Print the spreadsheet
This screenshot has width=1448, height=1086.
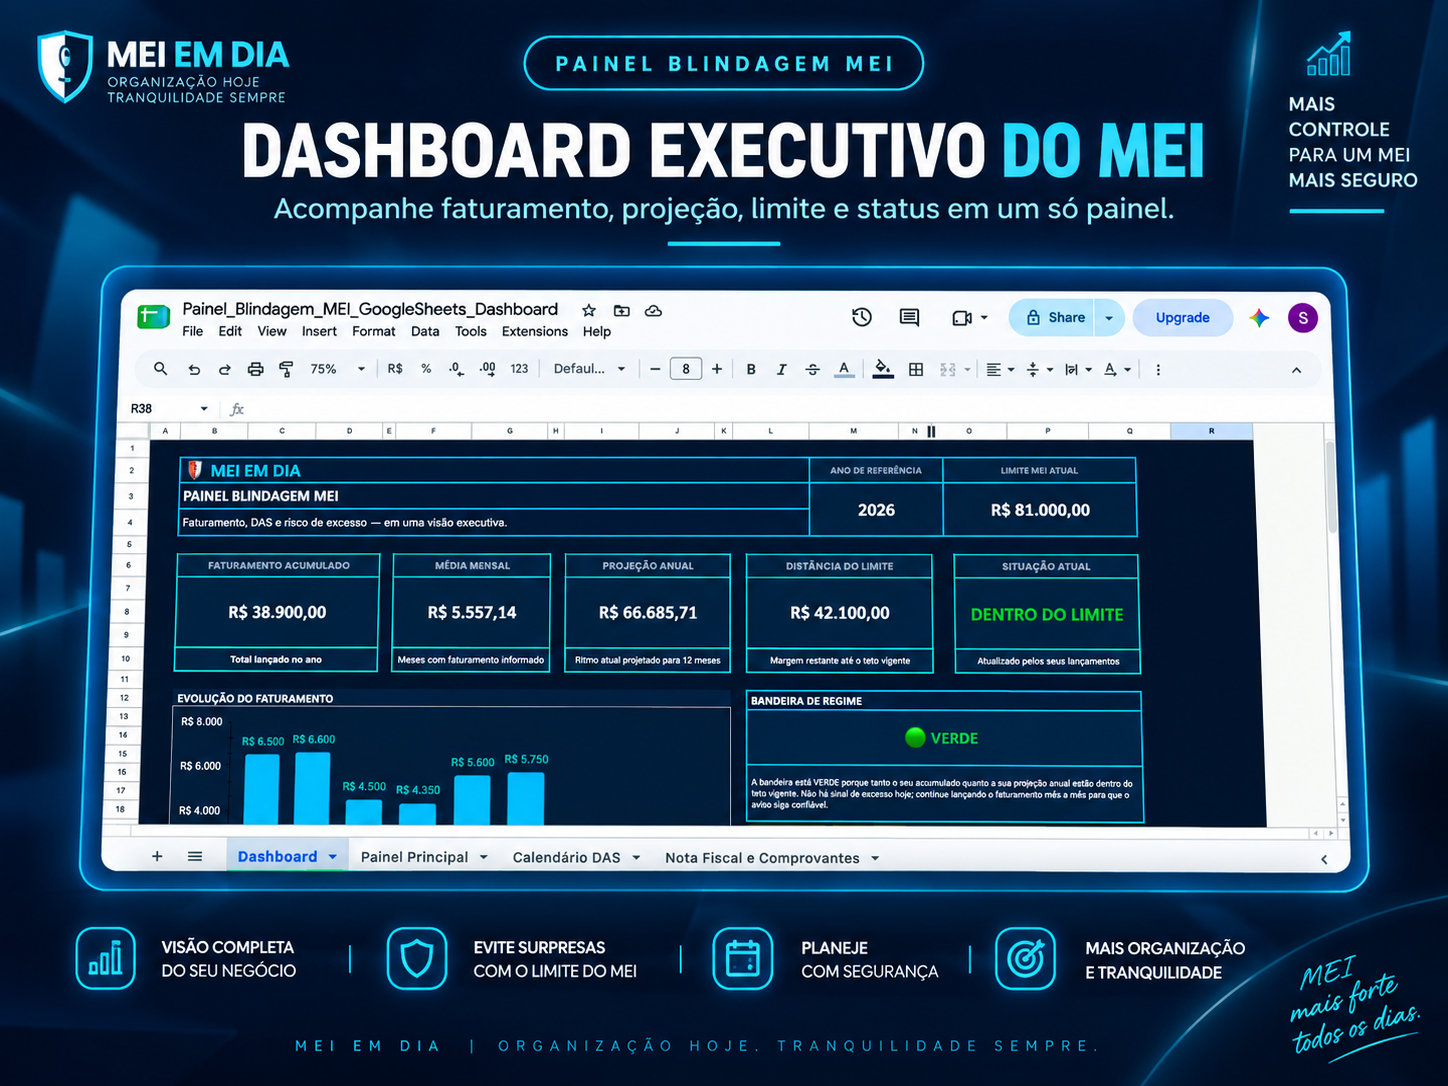256,369
